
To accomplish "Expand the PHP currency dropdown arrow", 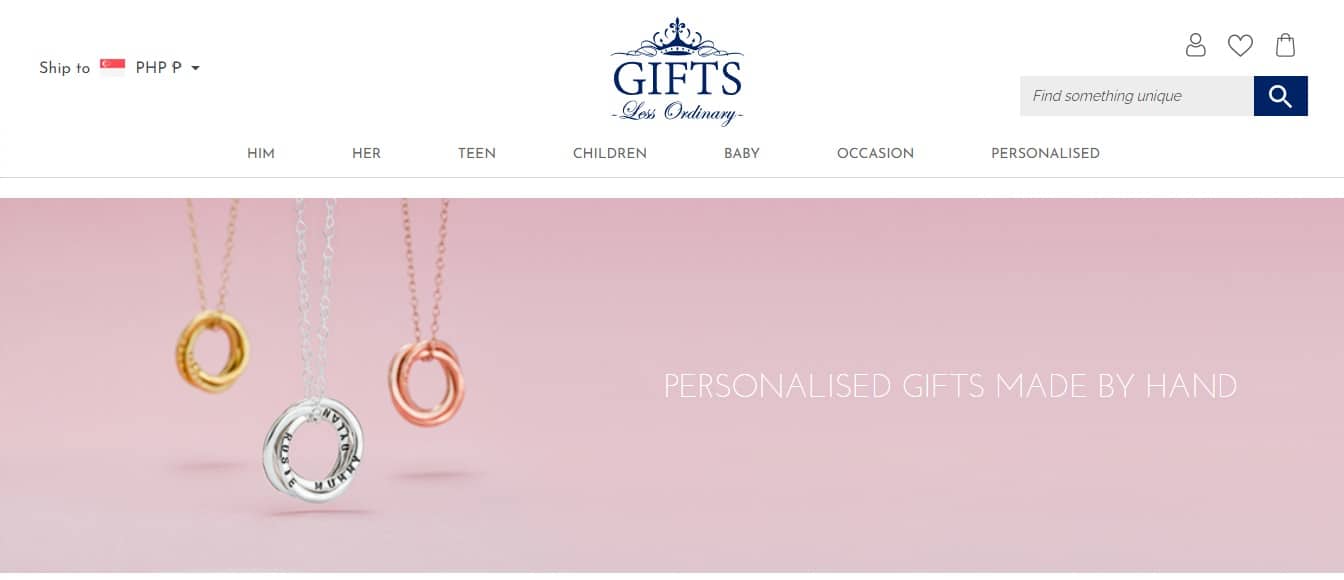I will tap(195, 68).
